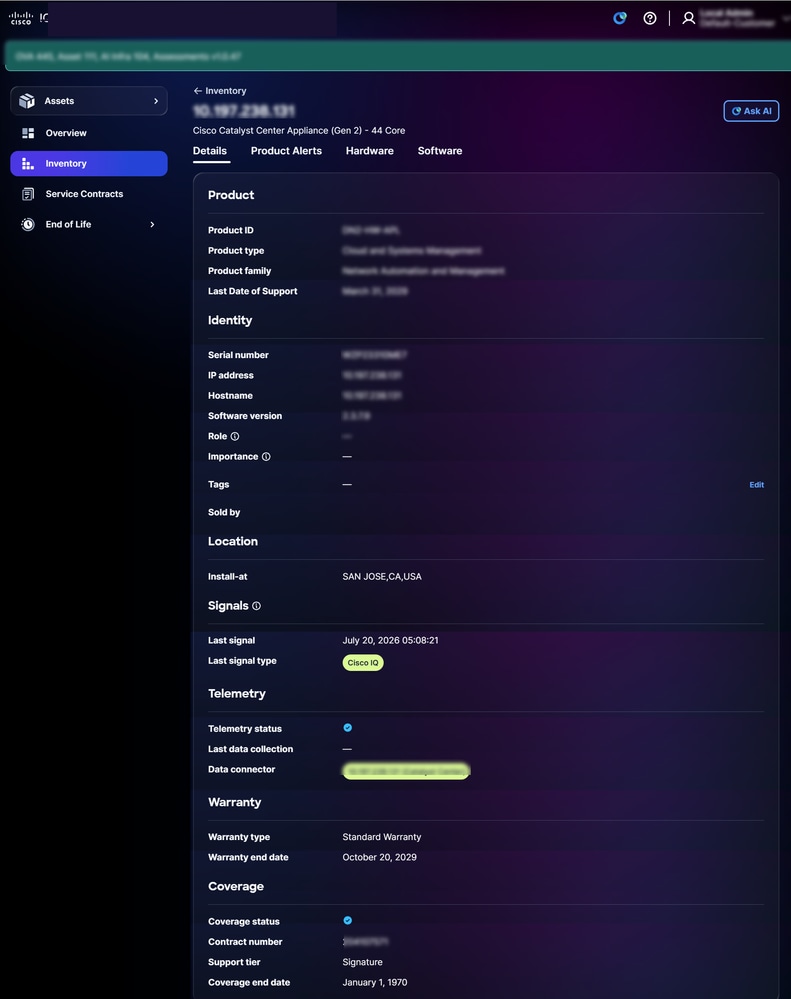Open End of Life in the sidebar
Screen dimensions: 791x999
(x=89, y=224)
